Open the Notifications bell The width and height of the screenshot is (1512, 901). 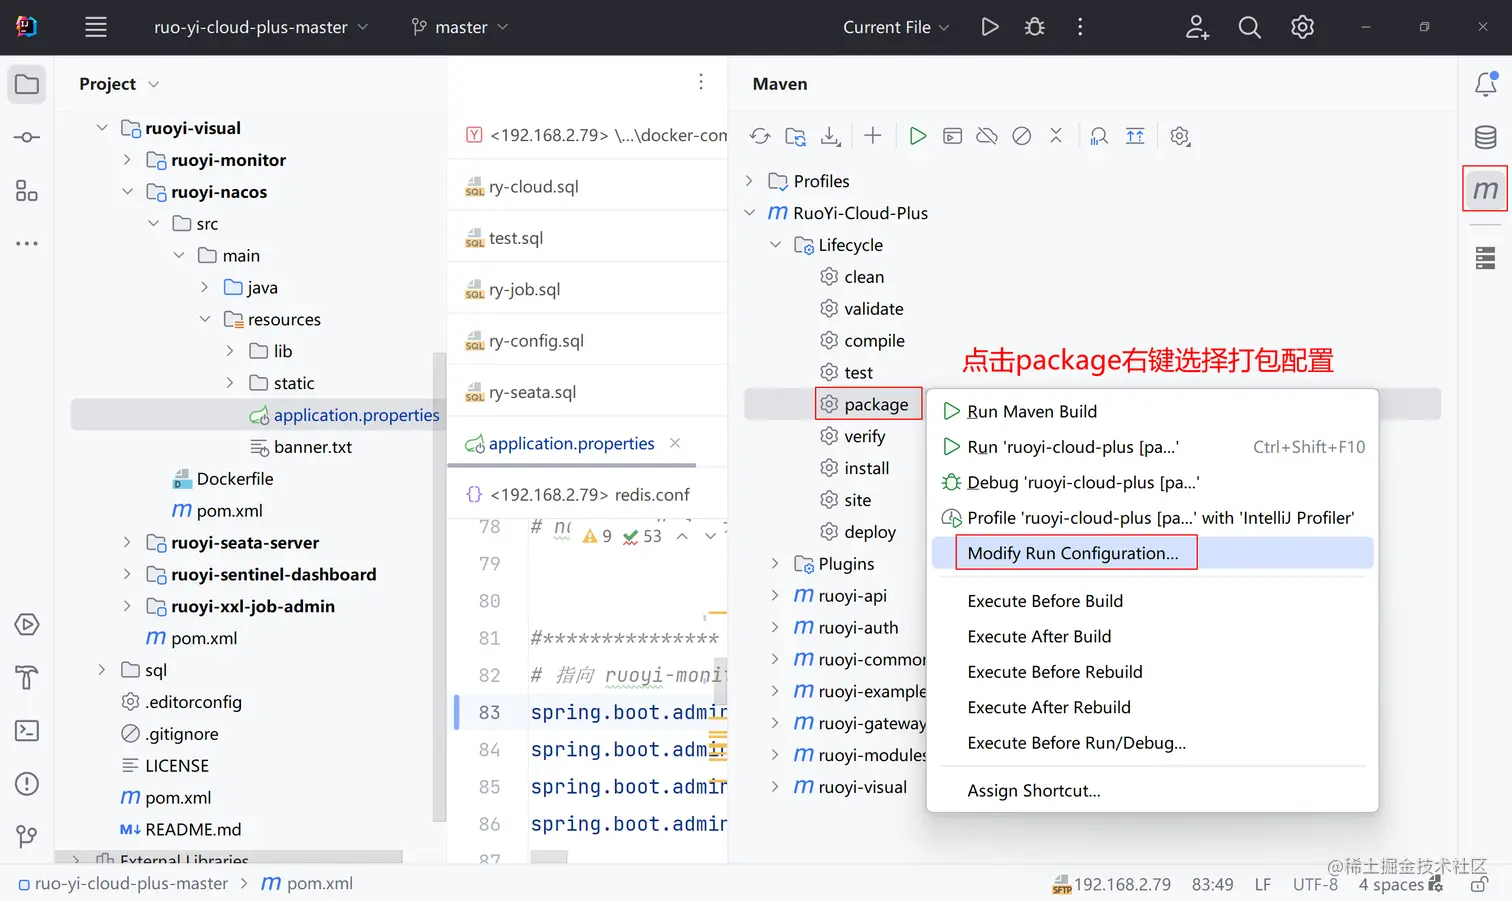pos(1486,84)
